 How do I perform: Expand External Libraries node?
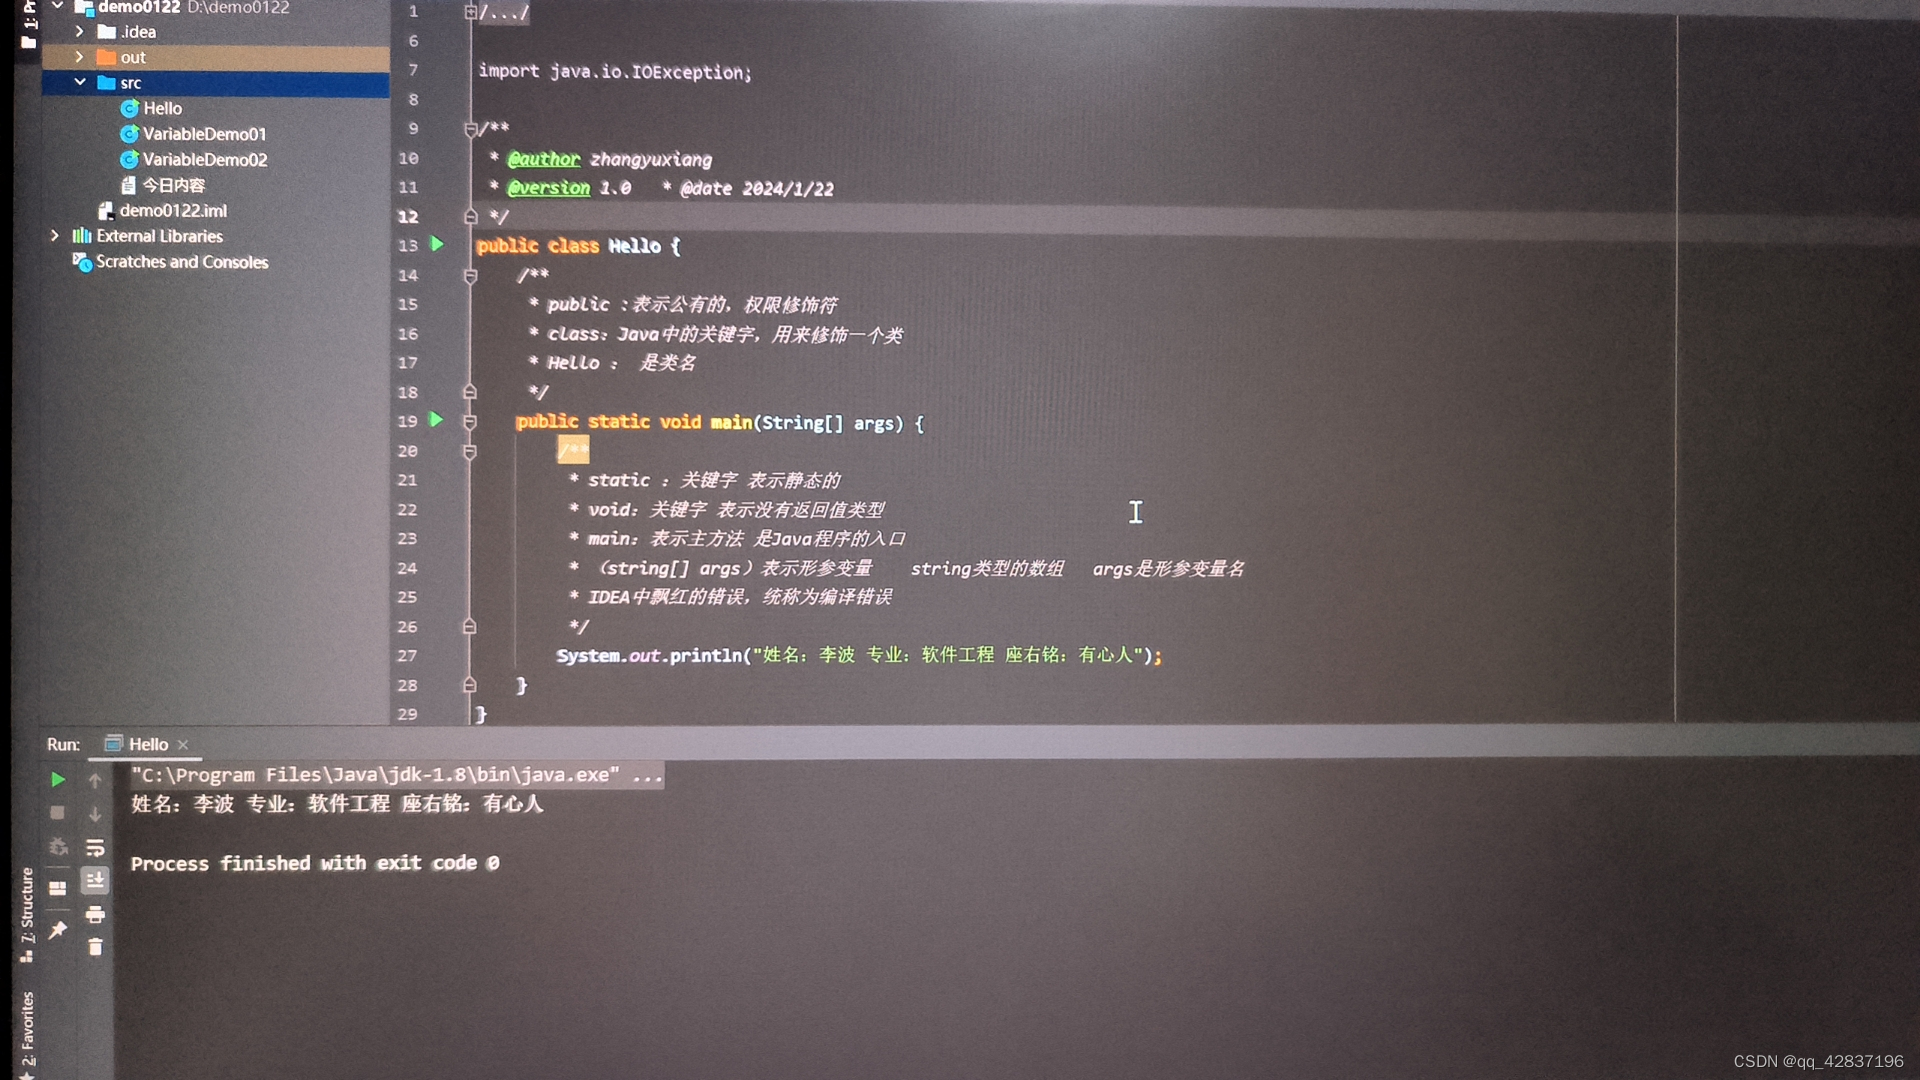tap(55, 236)
